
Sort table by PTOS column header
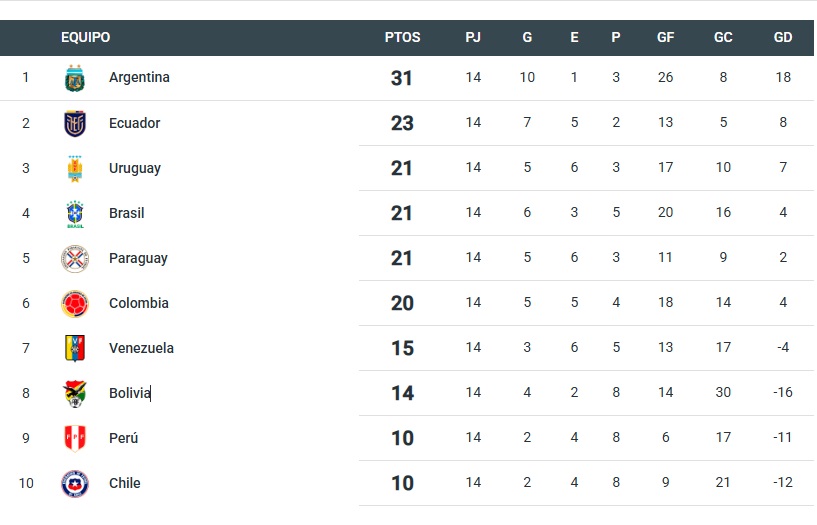point(402,38)
